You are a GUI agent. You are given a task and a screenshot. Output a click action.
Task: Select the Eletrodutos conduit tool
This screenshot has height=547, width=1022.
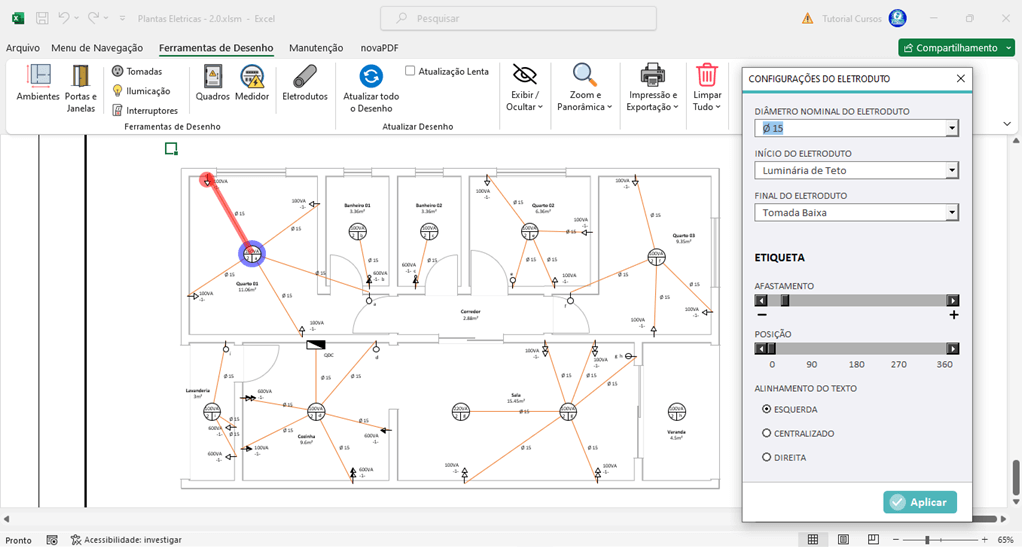tap(304, 83)
